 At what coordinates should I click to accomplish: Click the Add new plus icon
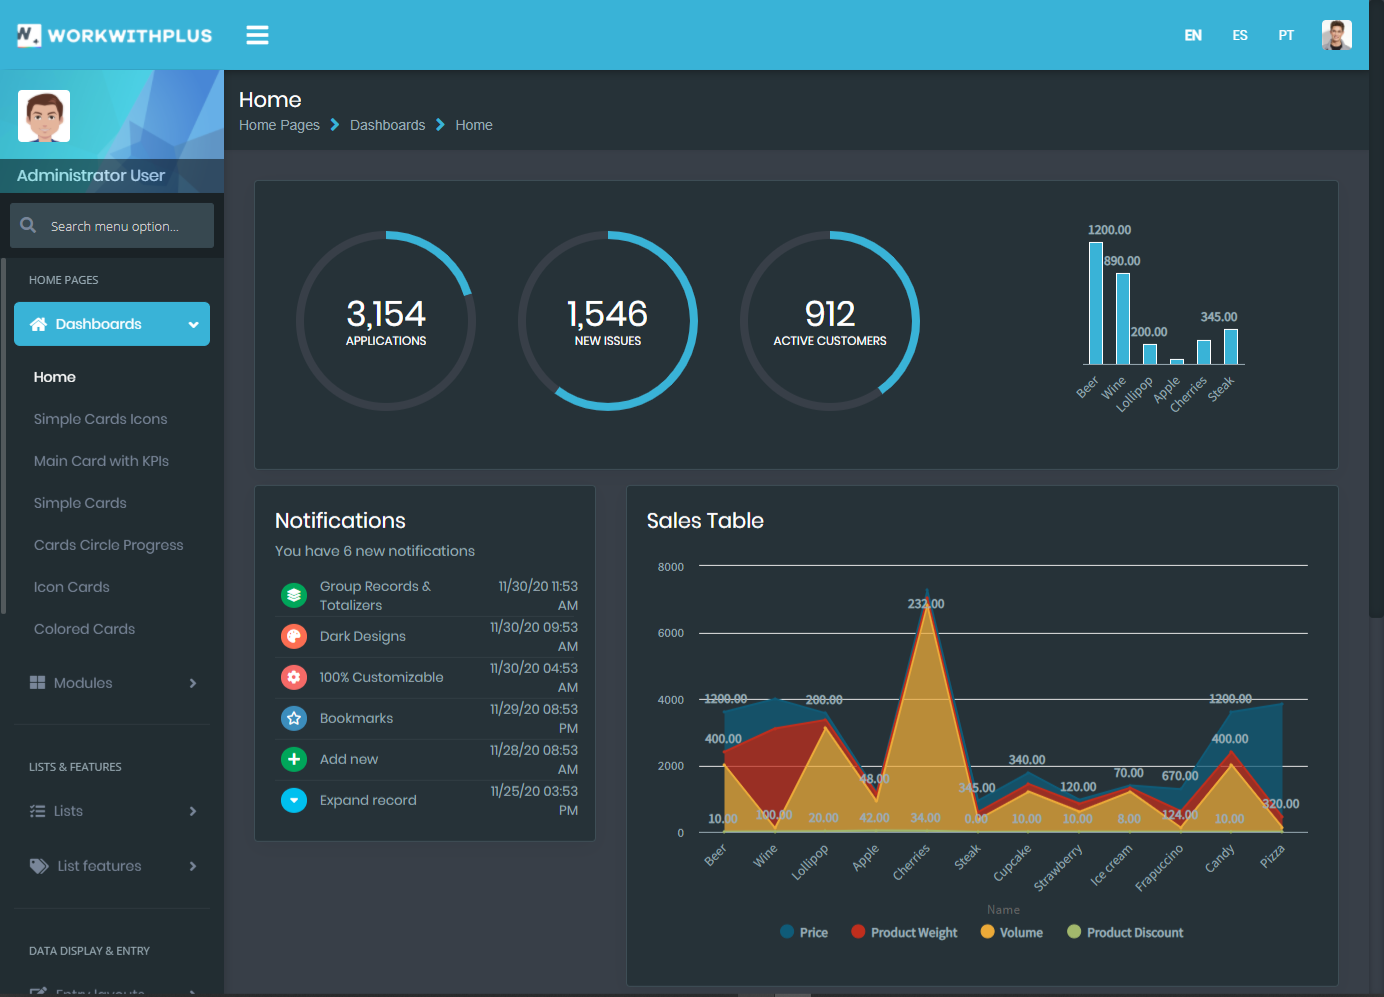coord(294,759)
